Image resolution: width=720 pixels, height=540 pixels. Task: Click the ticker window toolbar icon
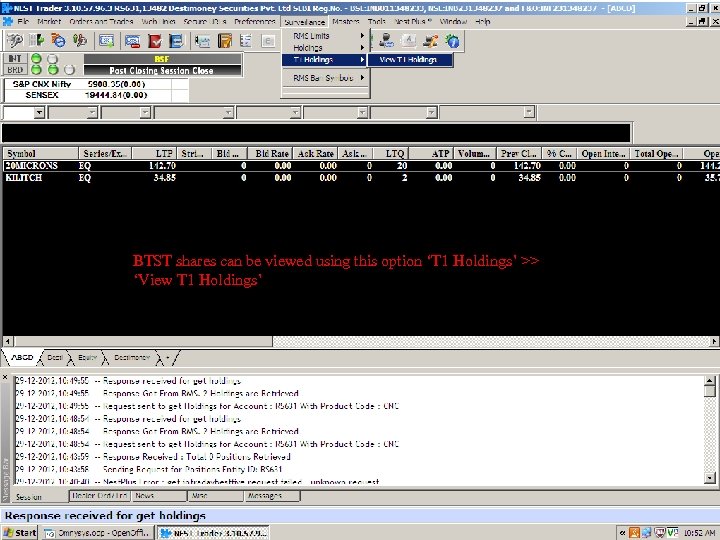tap(202, 41)
